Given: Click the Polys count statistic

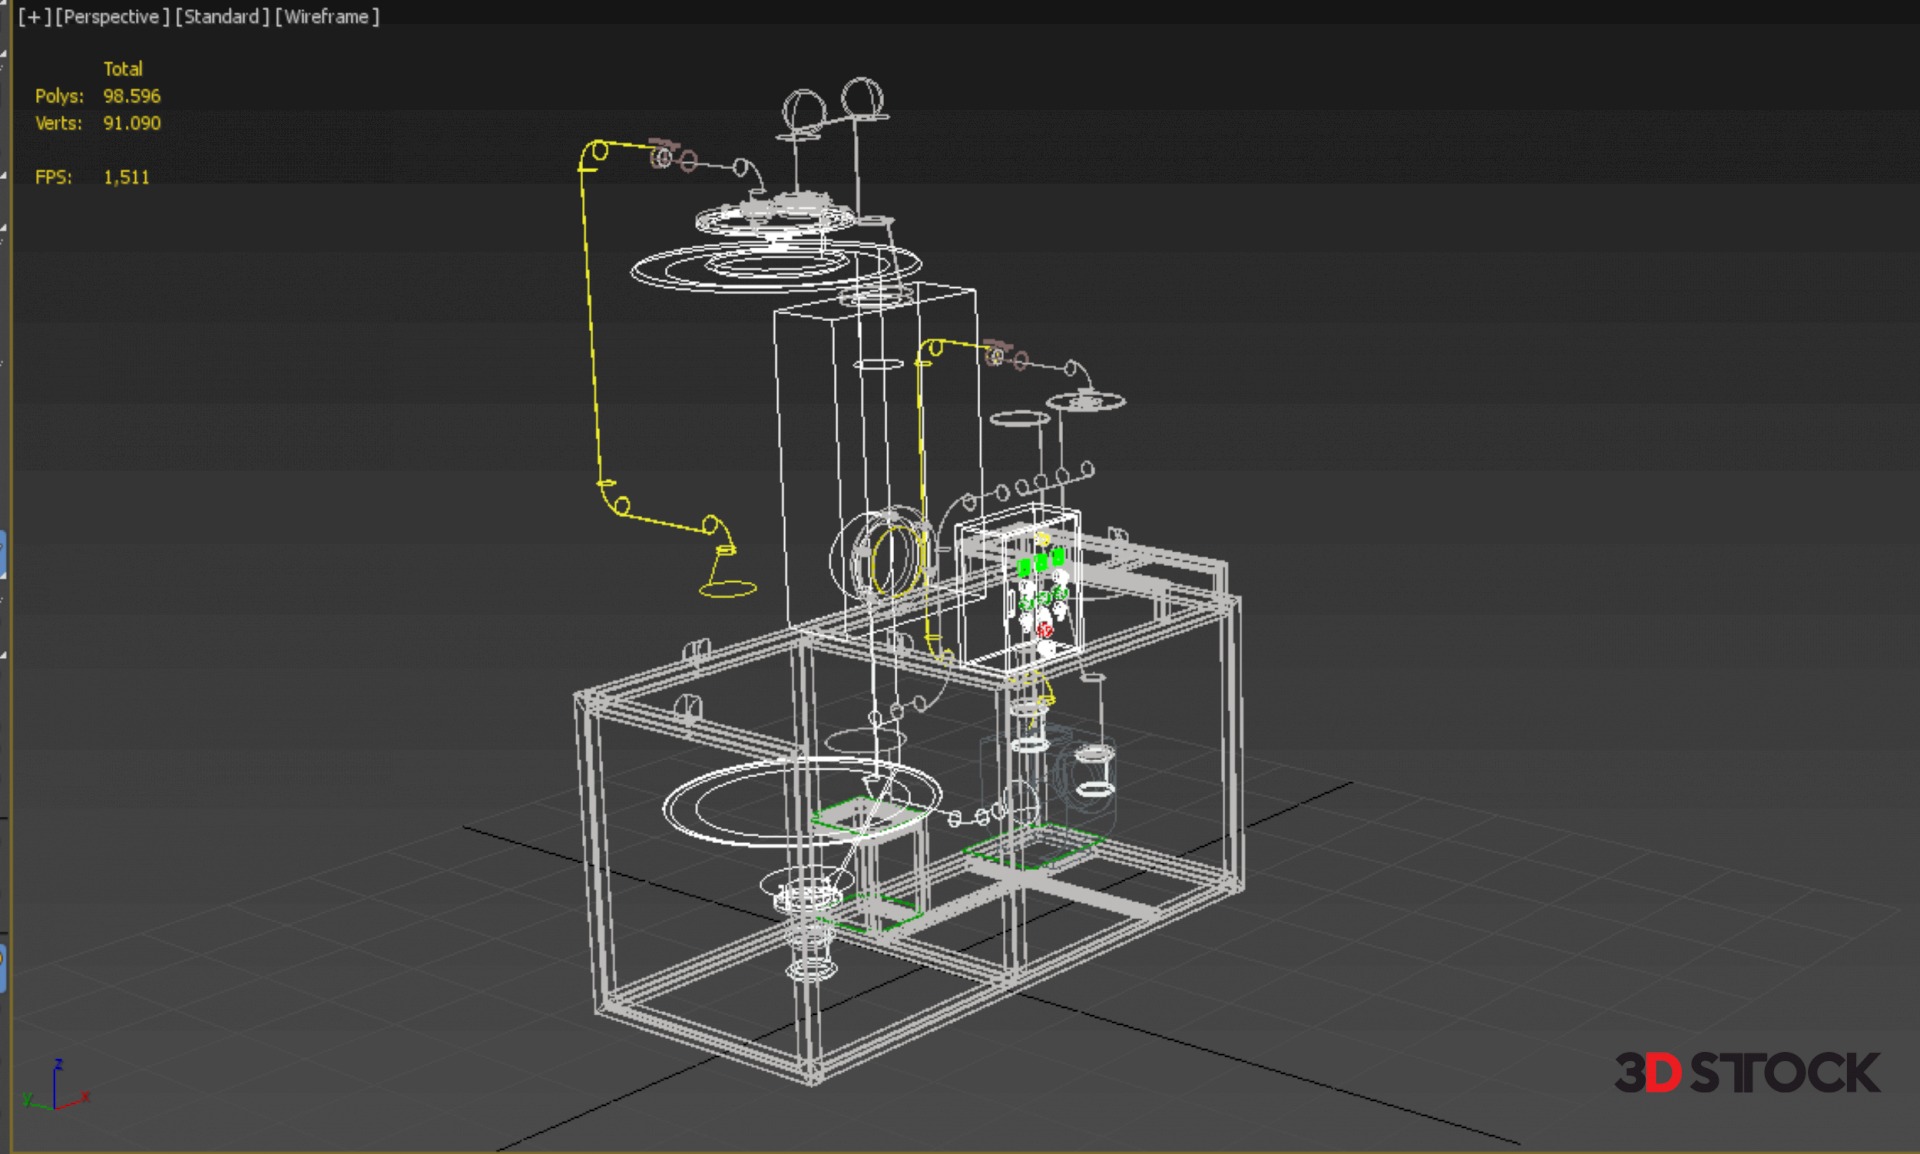Looking at the screenshot, I should pos(131,96).
